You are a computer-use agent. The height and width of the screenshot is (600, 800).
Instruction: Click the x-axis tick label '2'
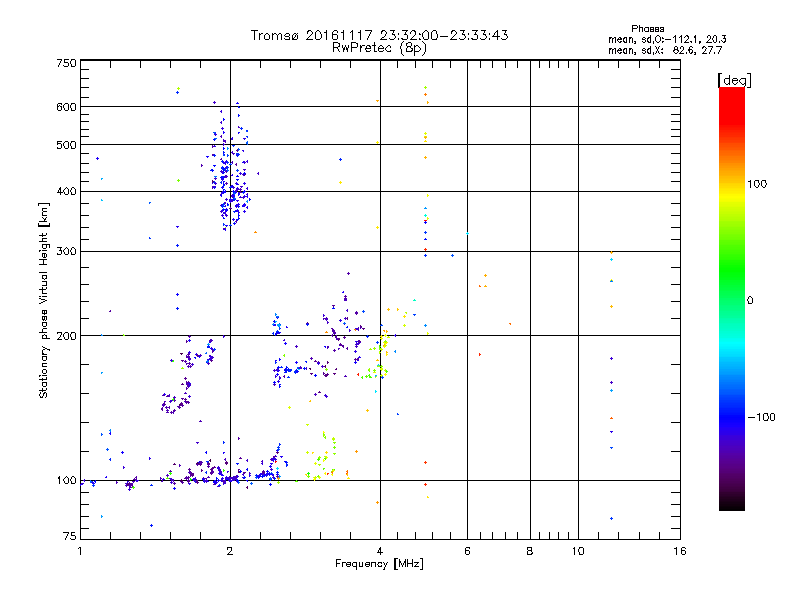[230, 551]
